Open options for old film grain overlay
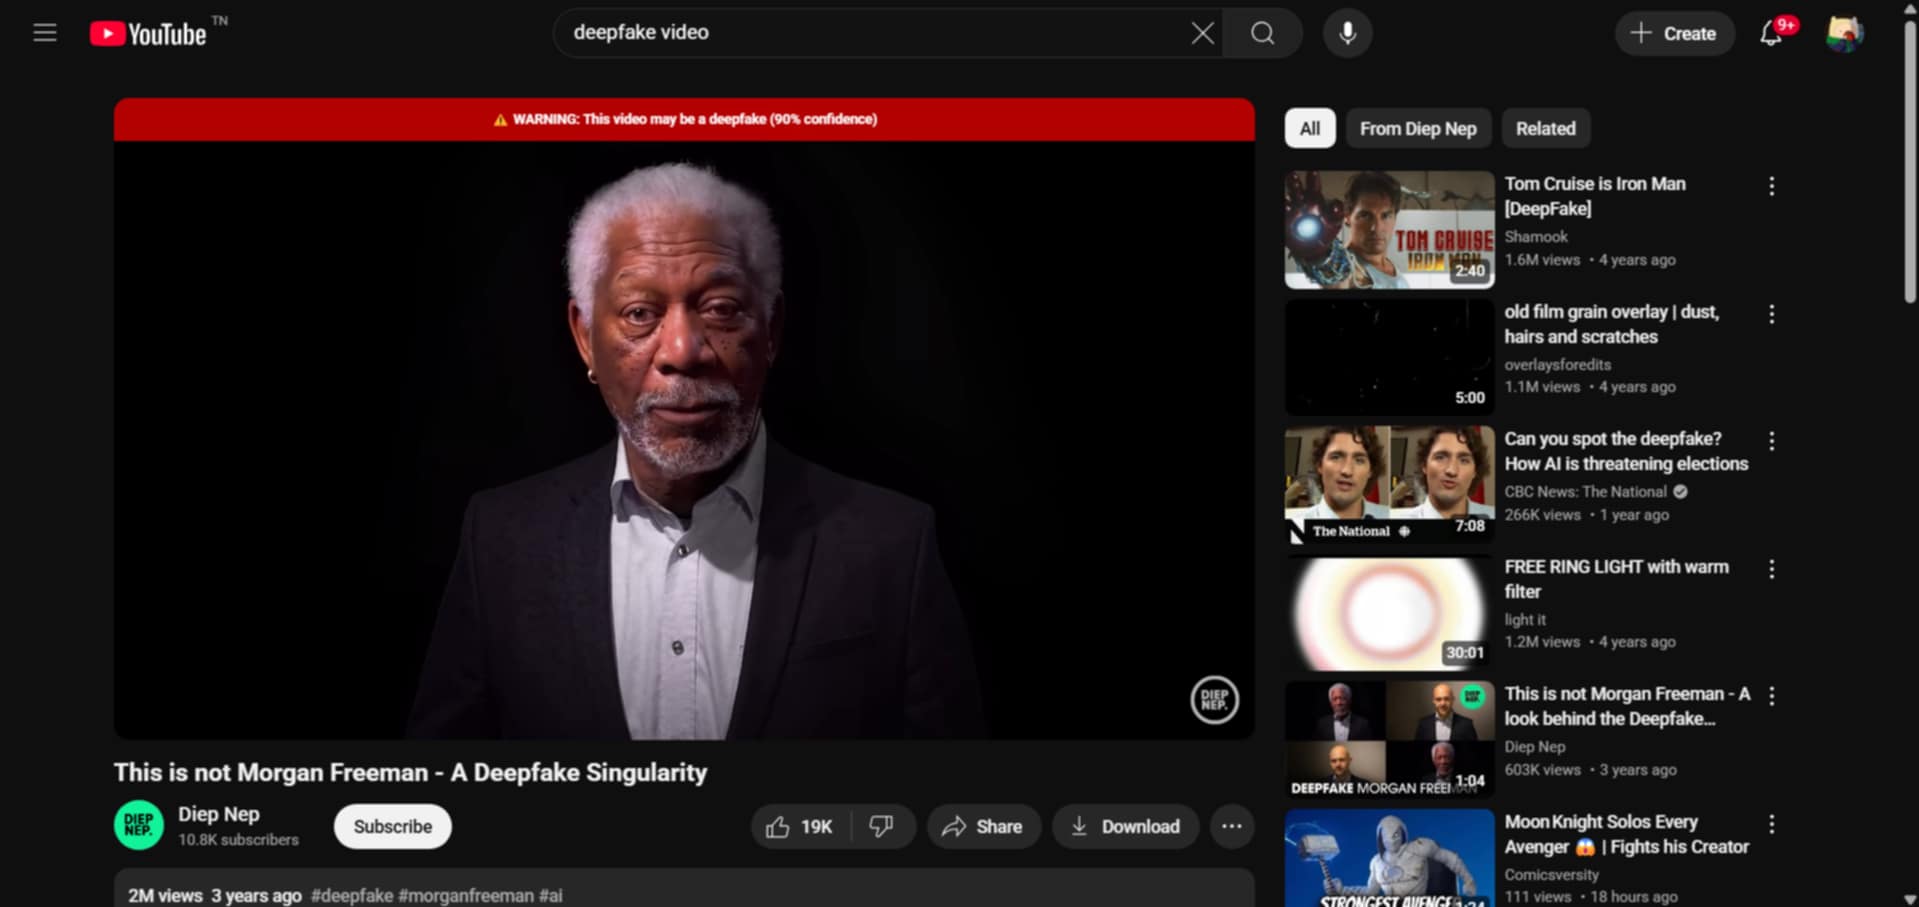Viewport: 1919px width, 907px height. coord(1771,314)
